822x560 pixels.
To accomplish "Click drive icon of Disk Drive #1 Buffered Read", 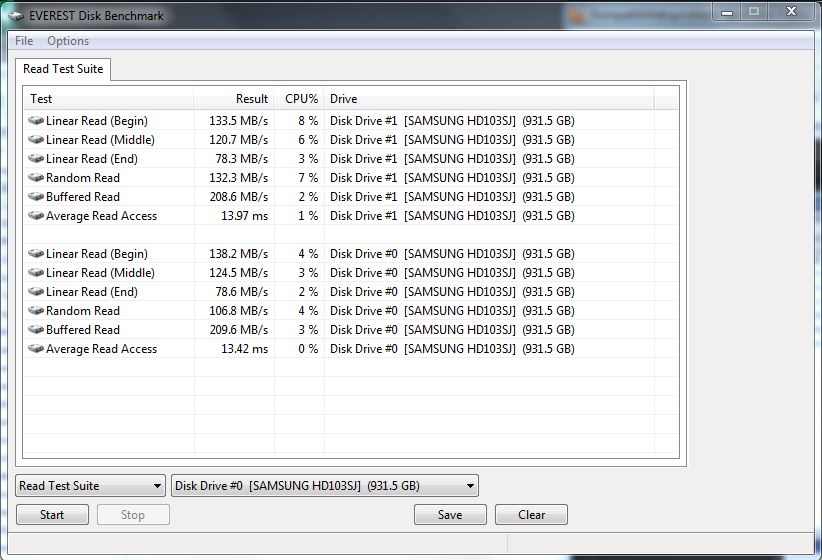I will (36, 197).
